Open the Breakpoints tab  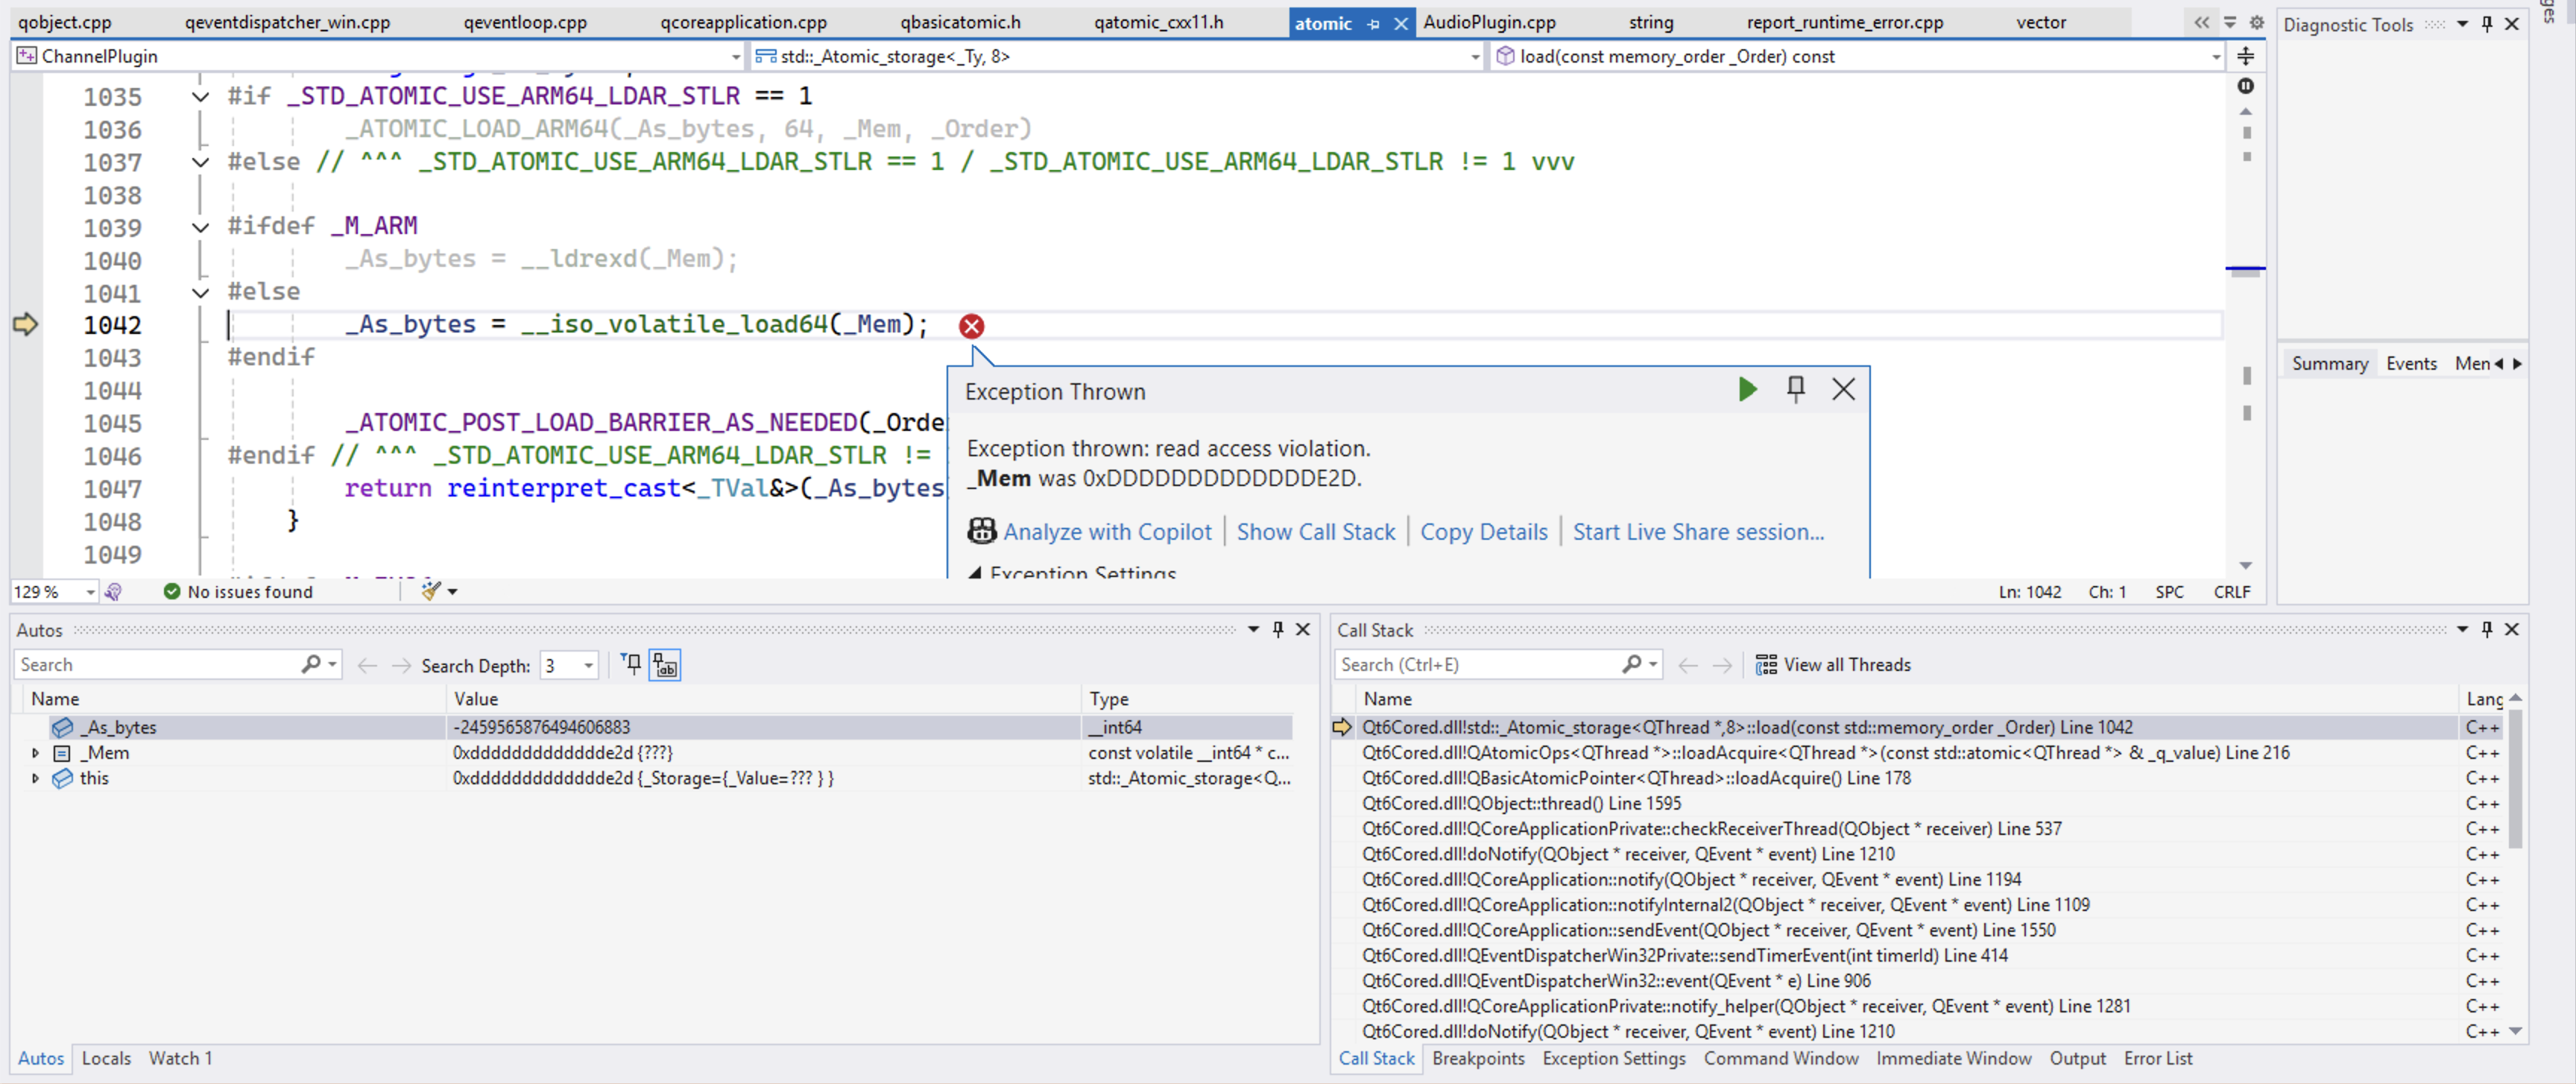[1477, 1058]
